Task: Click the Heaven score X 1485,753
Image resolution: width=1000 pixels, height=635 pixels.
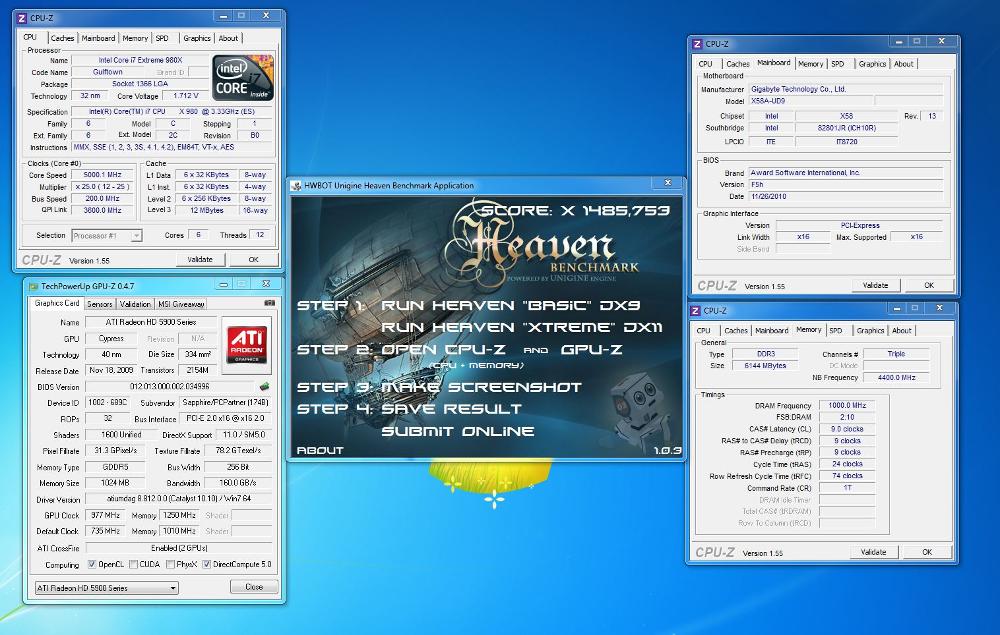Action: (x=577, y=210)
